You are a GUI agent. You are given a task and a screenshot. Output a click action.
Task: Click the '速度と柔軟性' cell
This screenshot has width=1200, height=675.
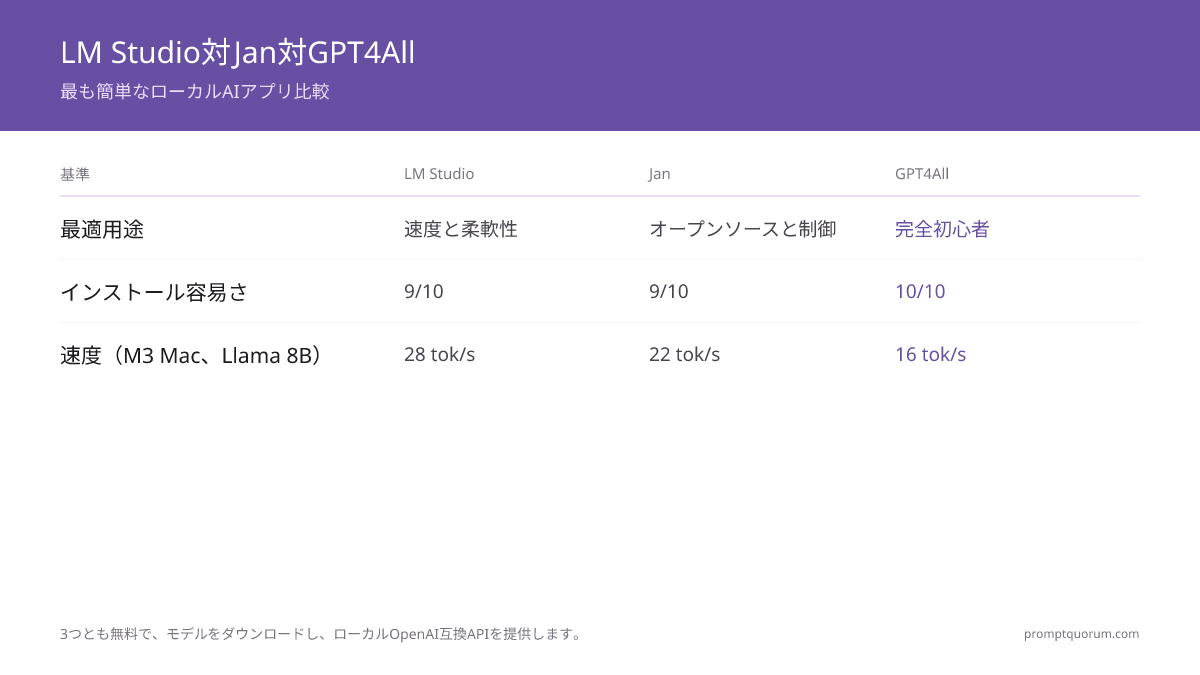click(x=461, y=229)
